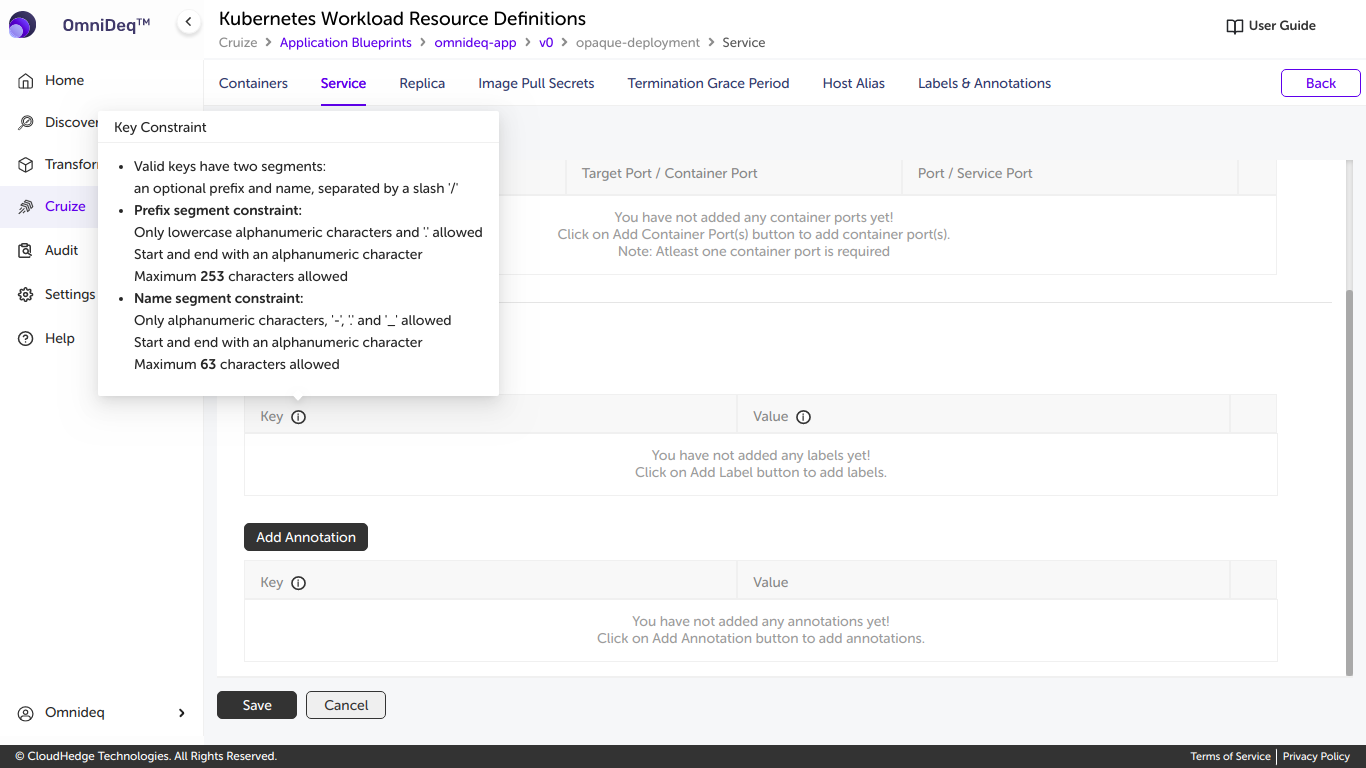
Task: Open the Home icon in the sidebar
Action: point(26,81)
